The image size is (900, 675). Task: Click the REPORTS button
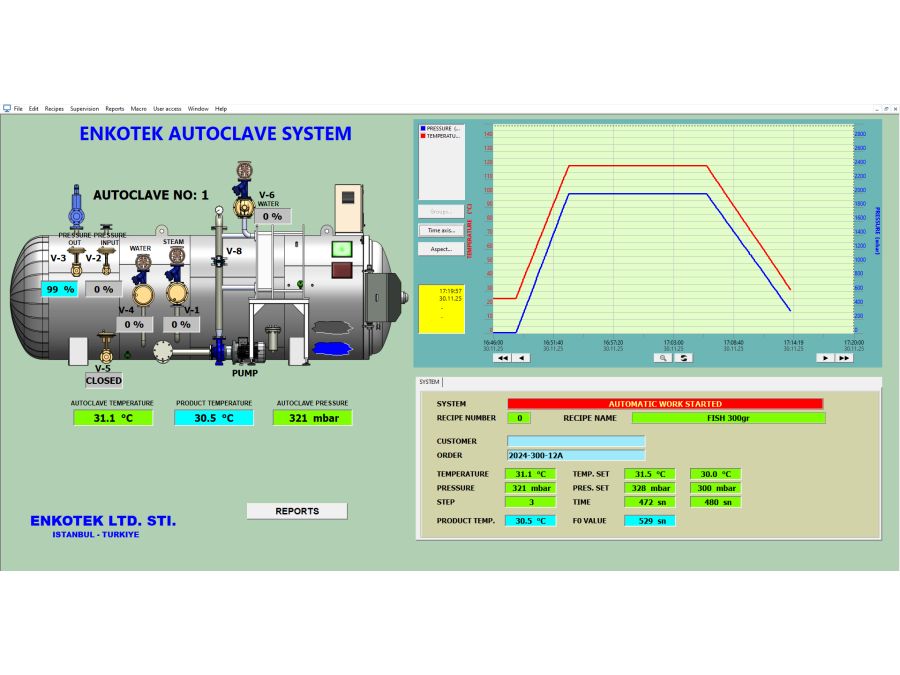(x=297, y=511)
